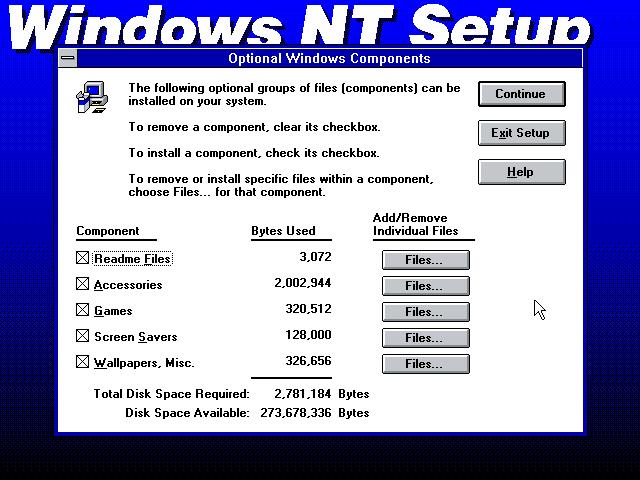This screenshot has width=640, height=480.
Task: Click the Bytes Used column header
Action: (283, 231)
